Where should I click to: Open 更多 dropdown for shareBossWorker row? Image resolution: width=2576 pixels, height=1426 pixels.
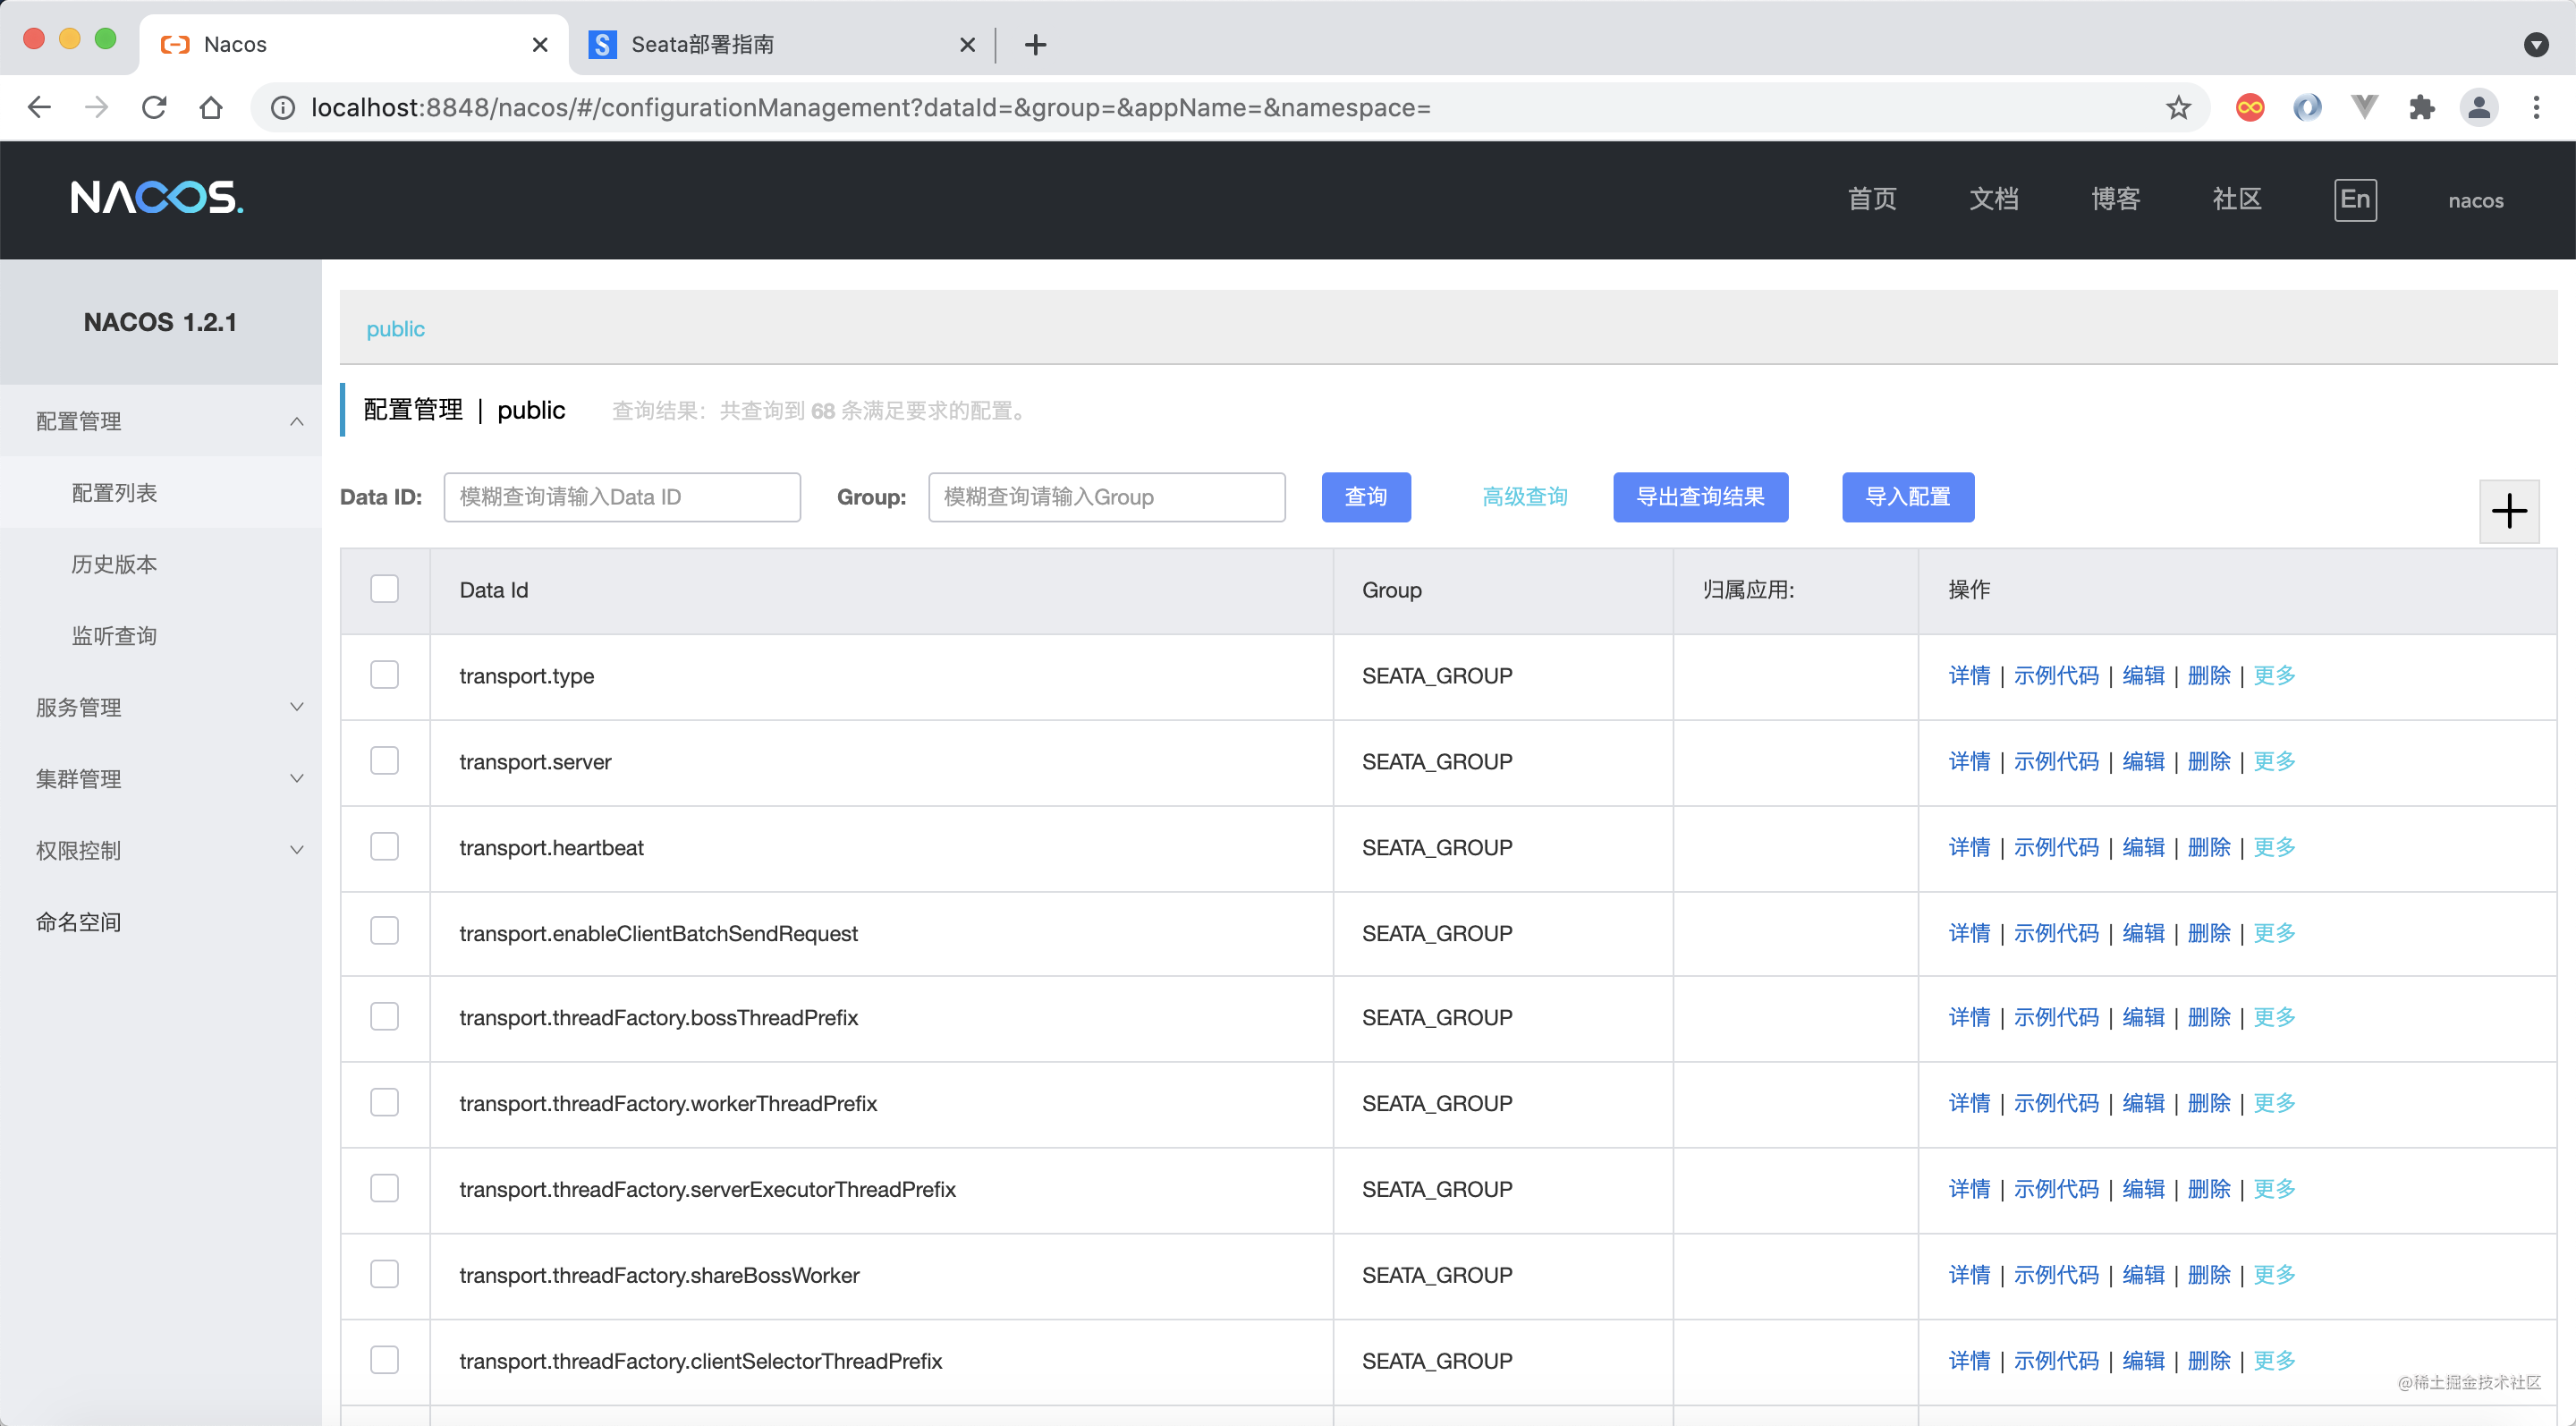(x=2274, y=1275)
